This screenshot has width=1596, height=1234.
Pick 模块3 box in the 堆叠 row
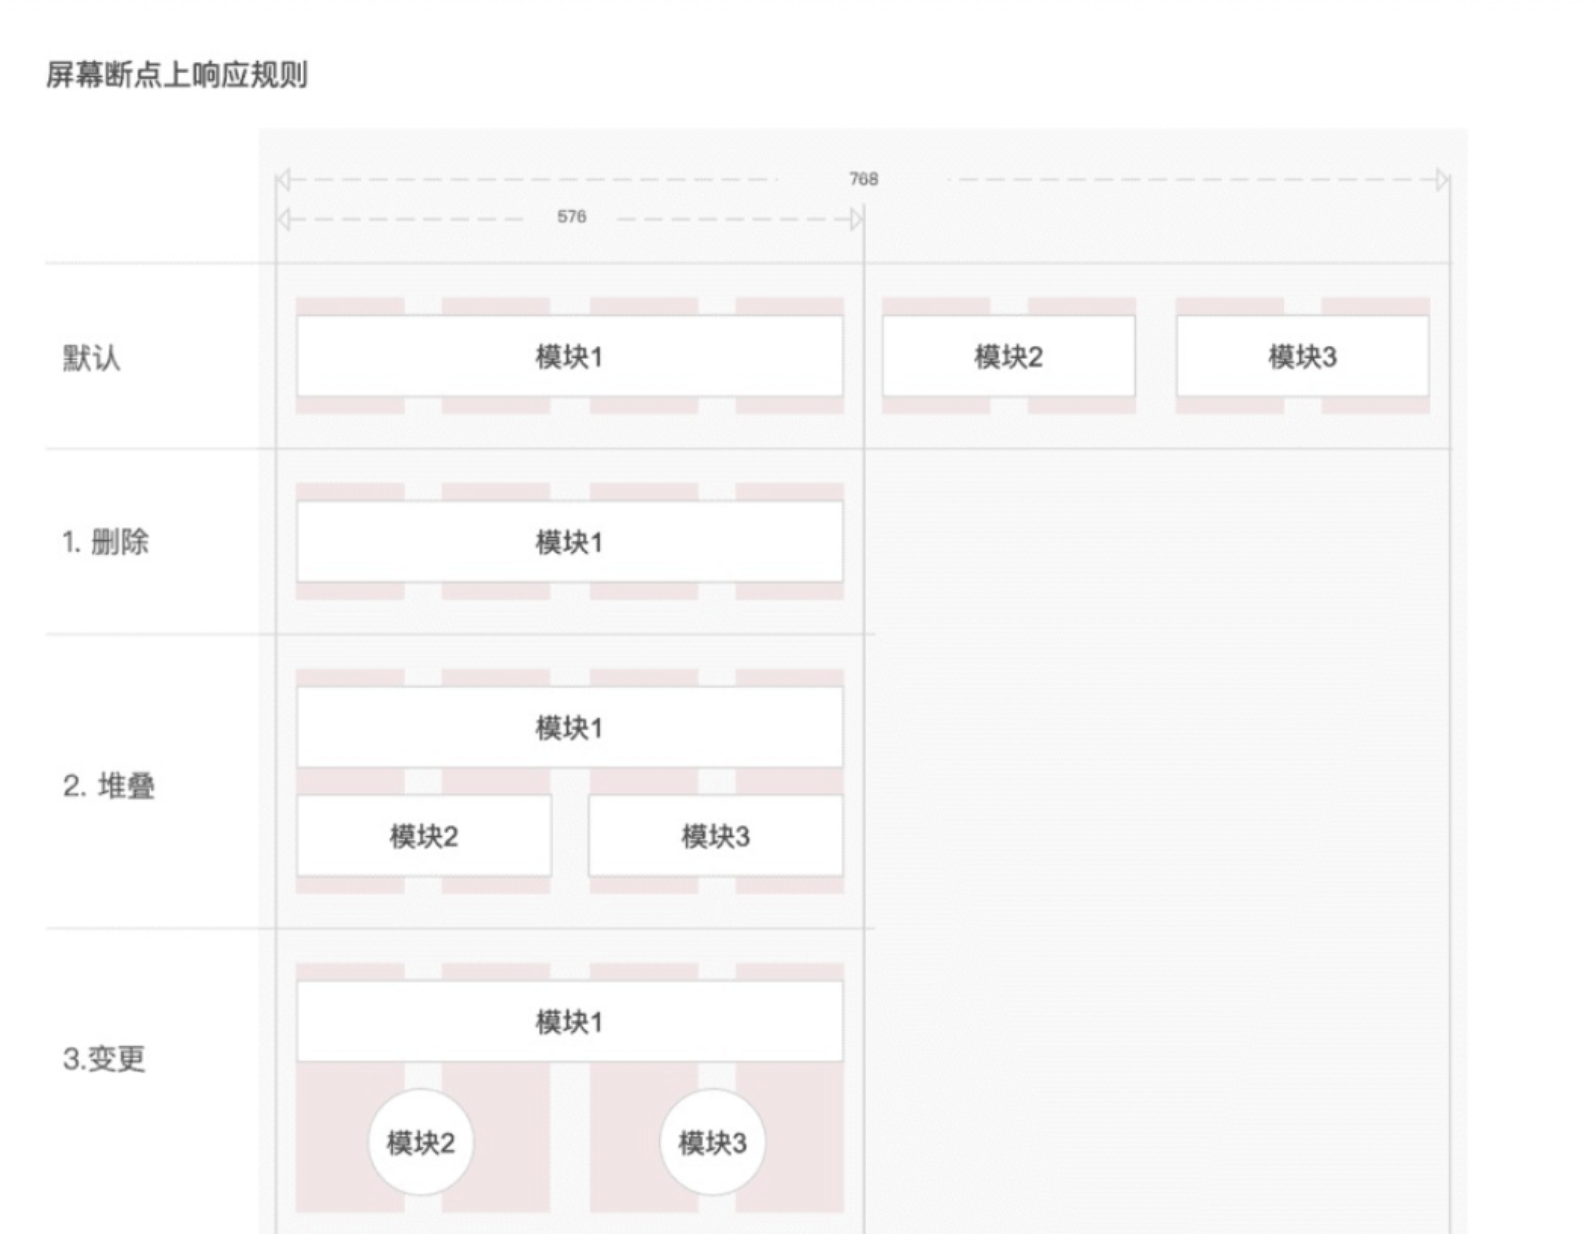716,836
